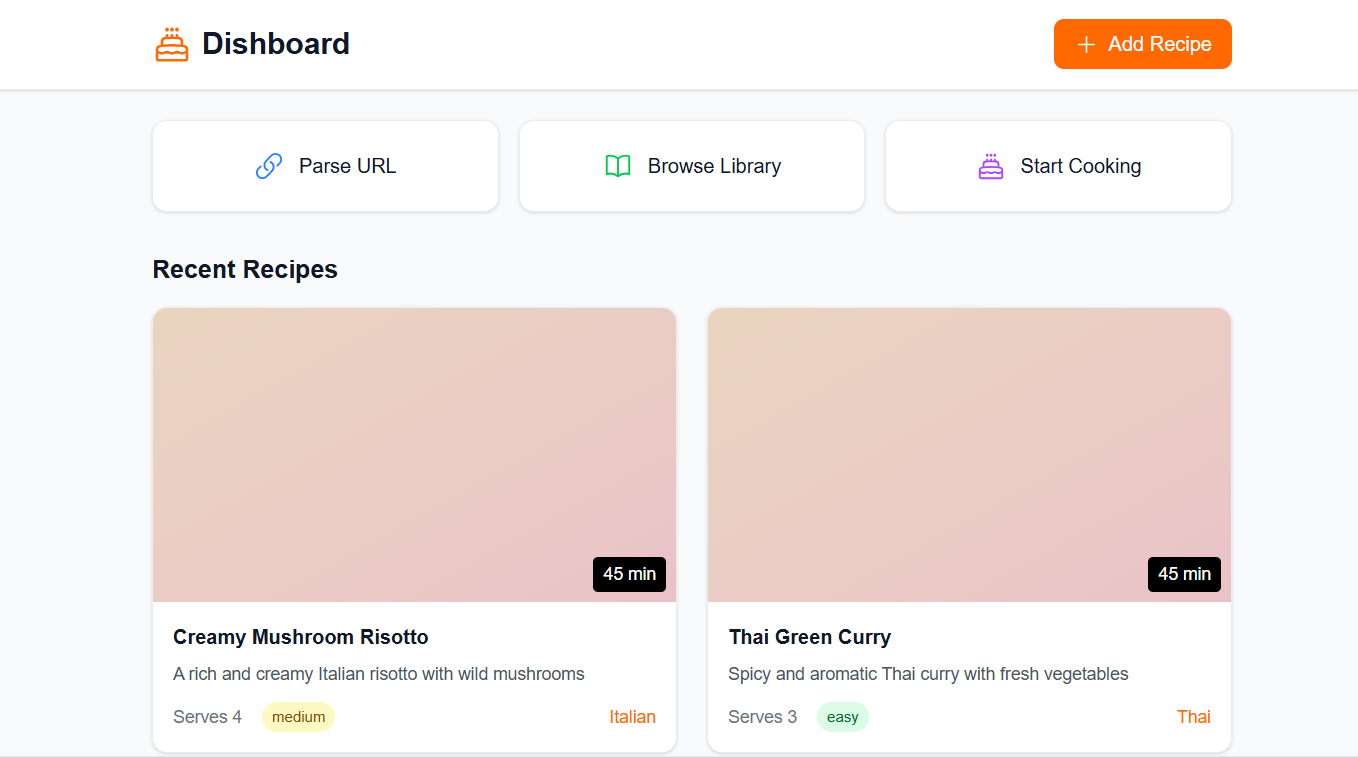Viewport: 1358px width, 757px height.
Task: Select the yellow medium difficulty tag
Action: pyautogui.click(x=298, y=717)
